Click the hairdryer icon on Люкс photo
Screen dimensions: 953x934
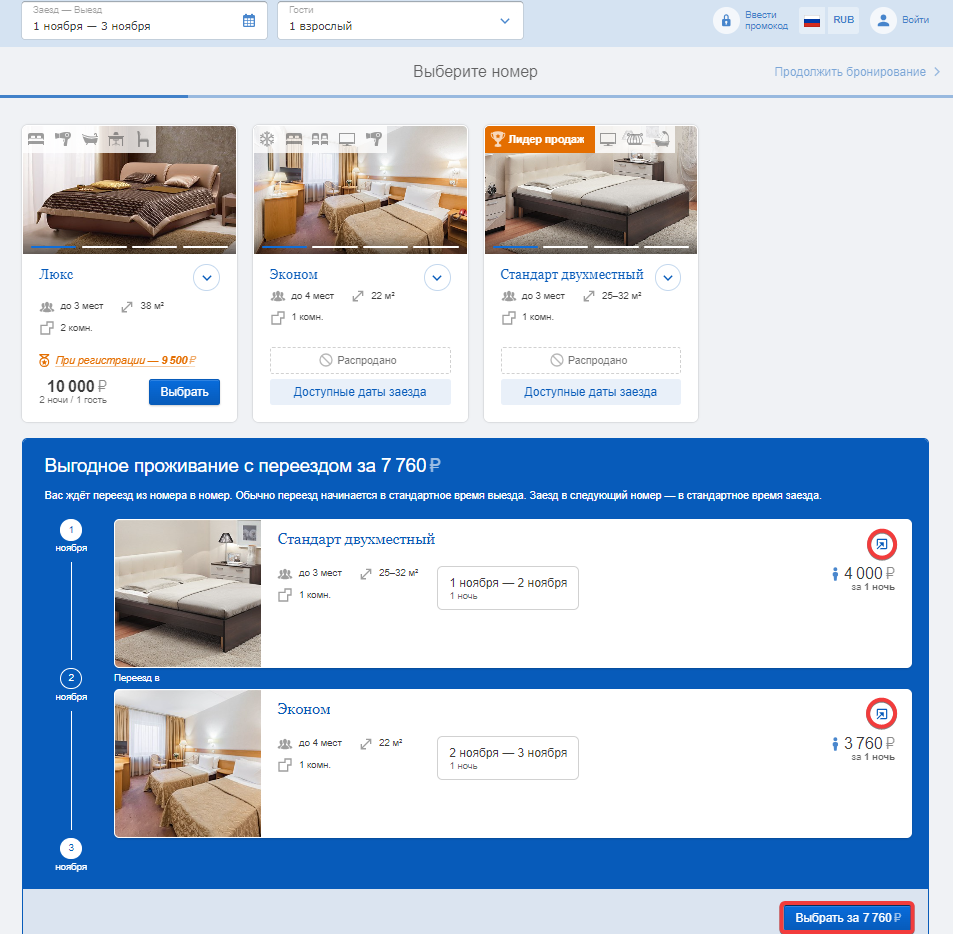point(63,139)
